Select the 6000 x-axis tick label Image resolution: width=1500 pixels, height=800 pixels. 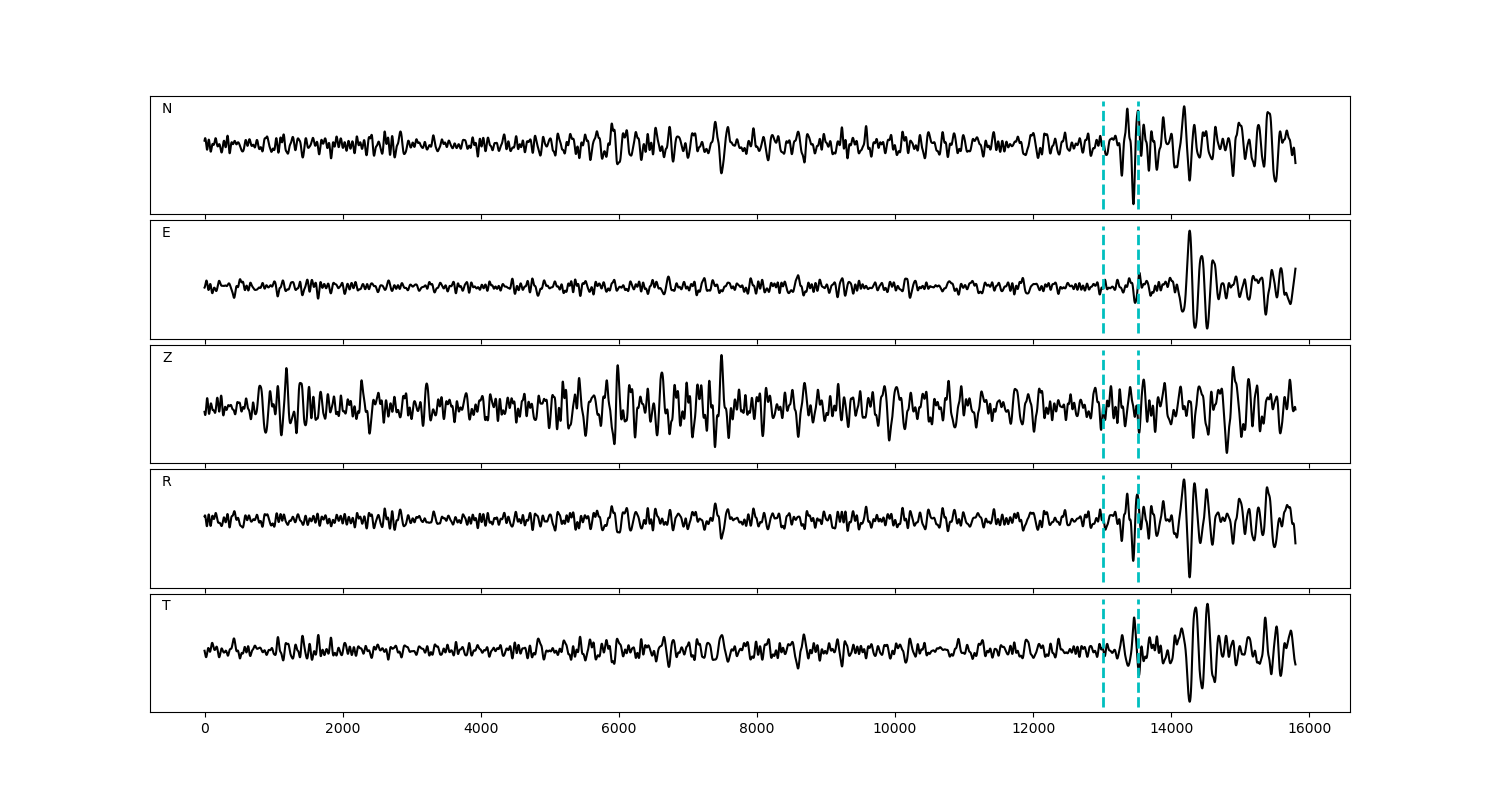tap(619, 730)
